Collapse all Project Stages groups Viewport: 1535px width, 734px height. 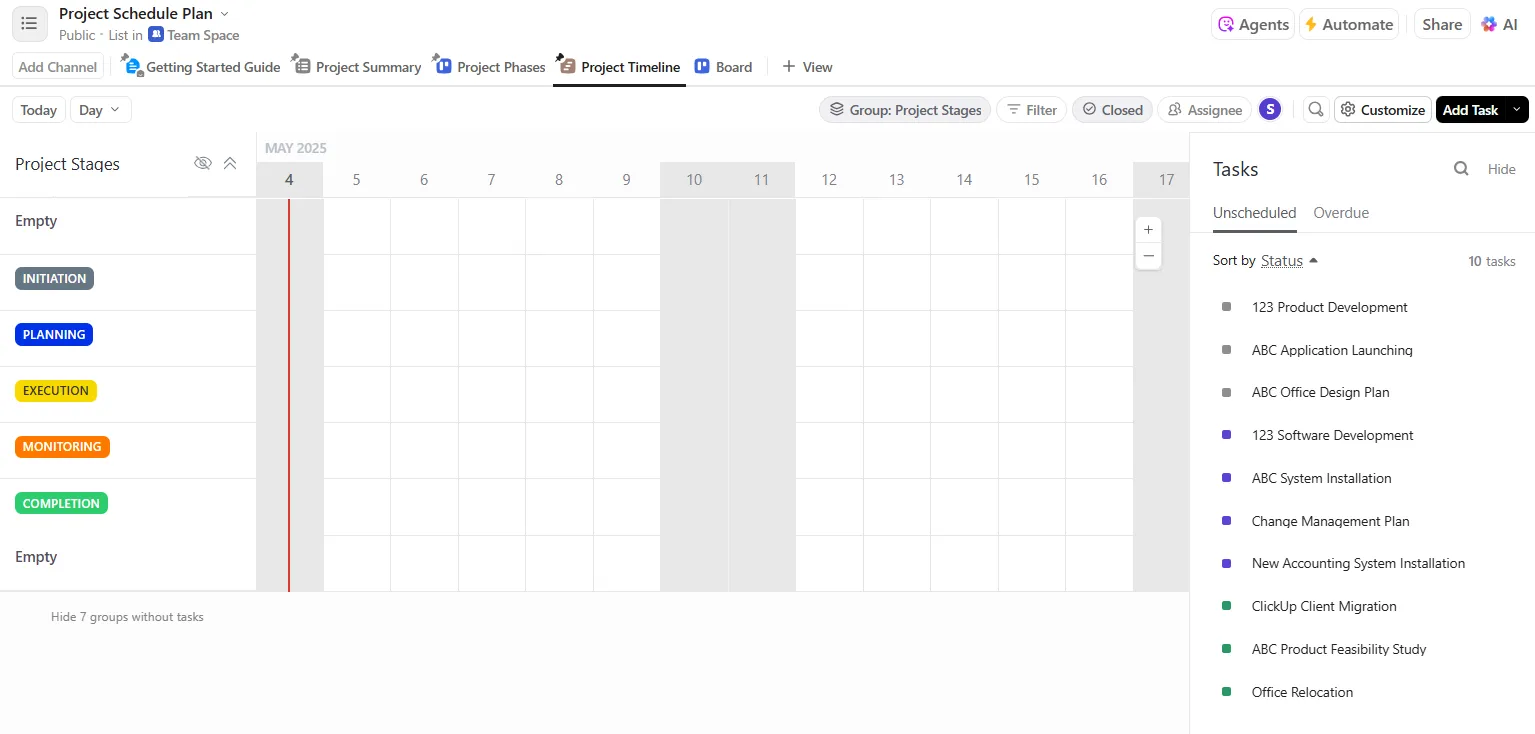[230, 163]
